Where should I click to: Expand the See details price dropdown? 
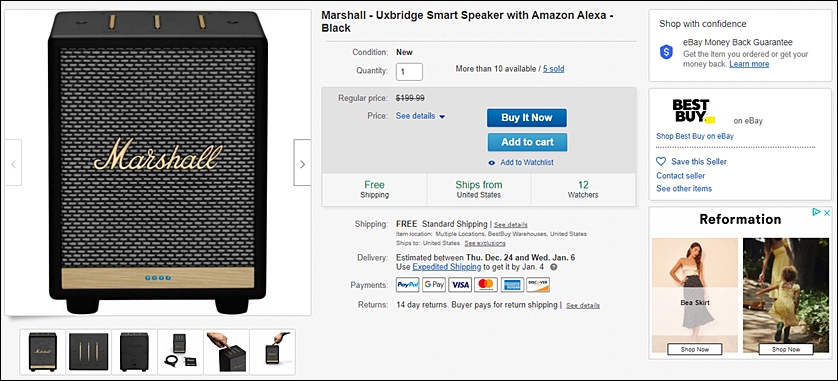pyautogui.click(x=420, y=116)
